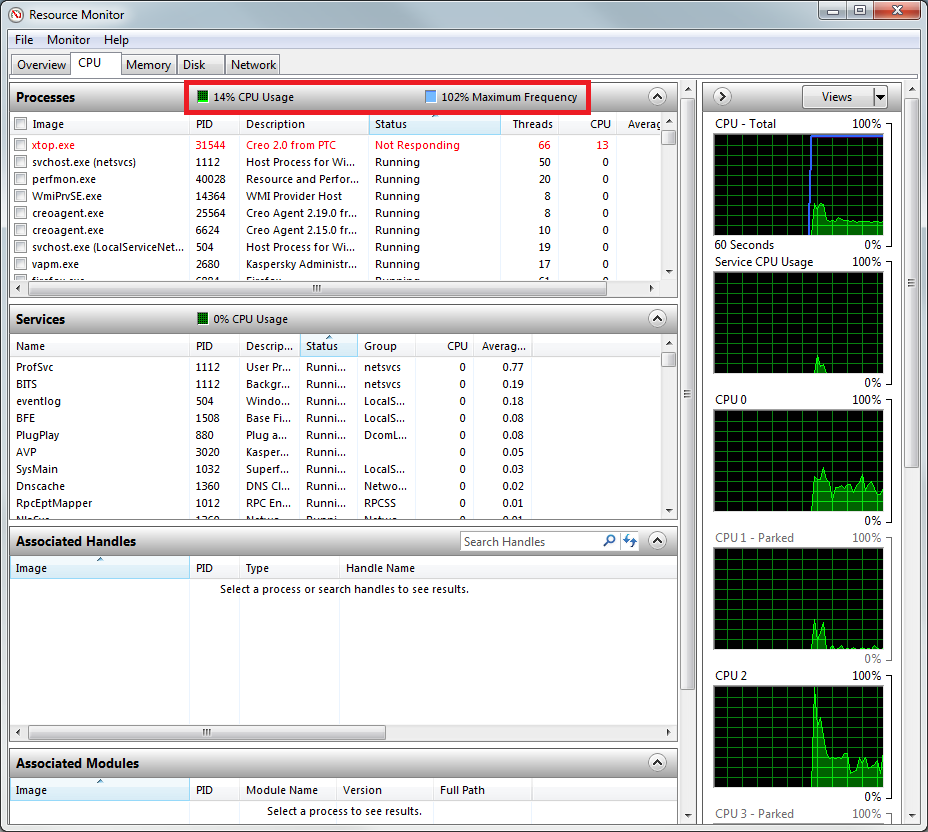Click the magnifier icon in Search Handles box
928x832 pixels.
click(609, 541)
